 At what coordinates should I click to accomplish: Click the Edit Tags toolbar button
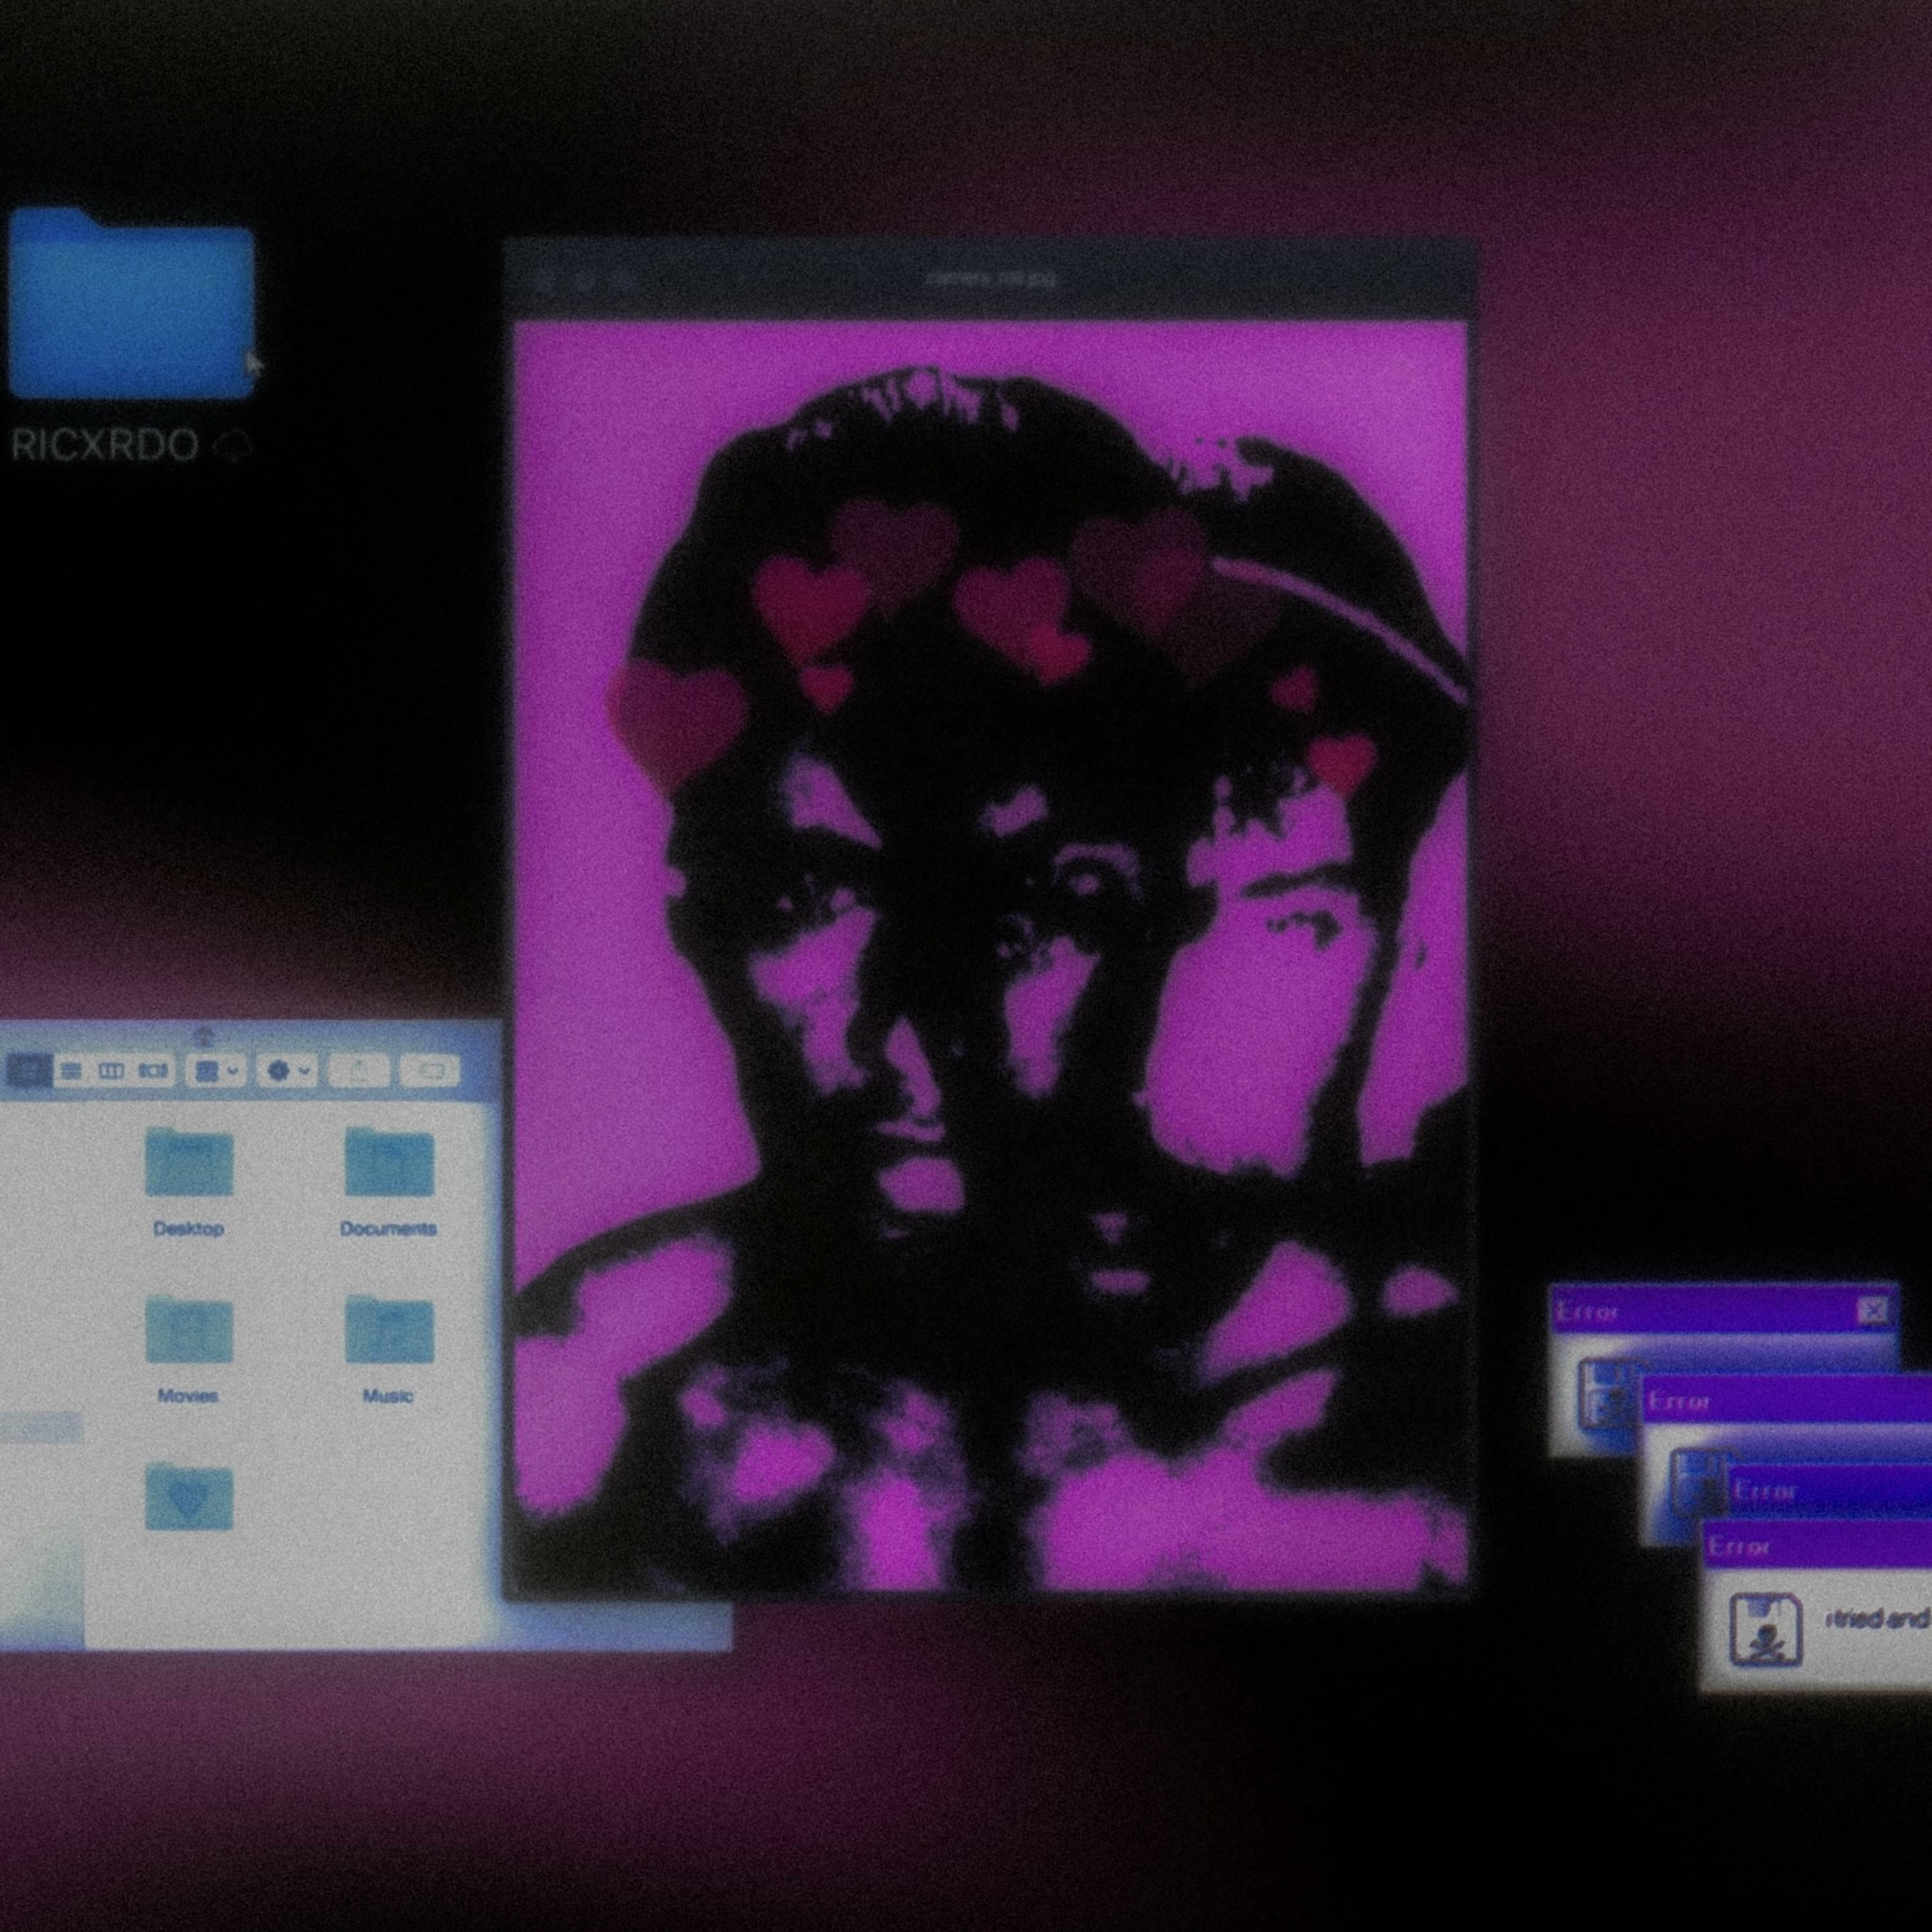point(430,1071)
